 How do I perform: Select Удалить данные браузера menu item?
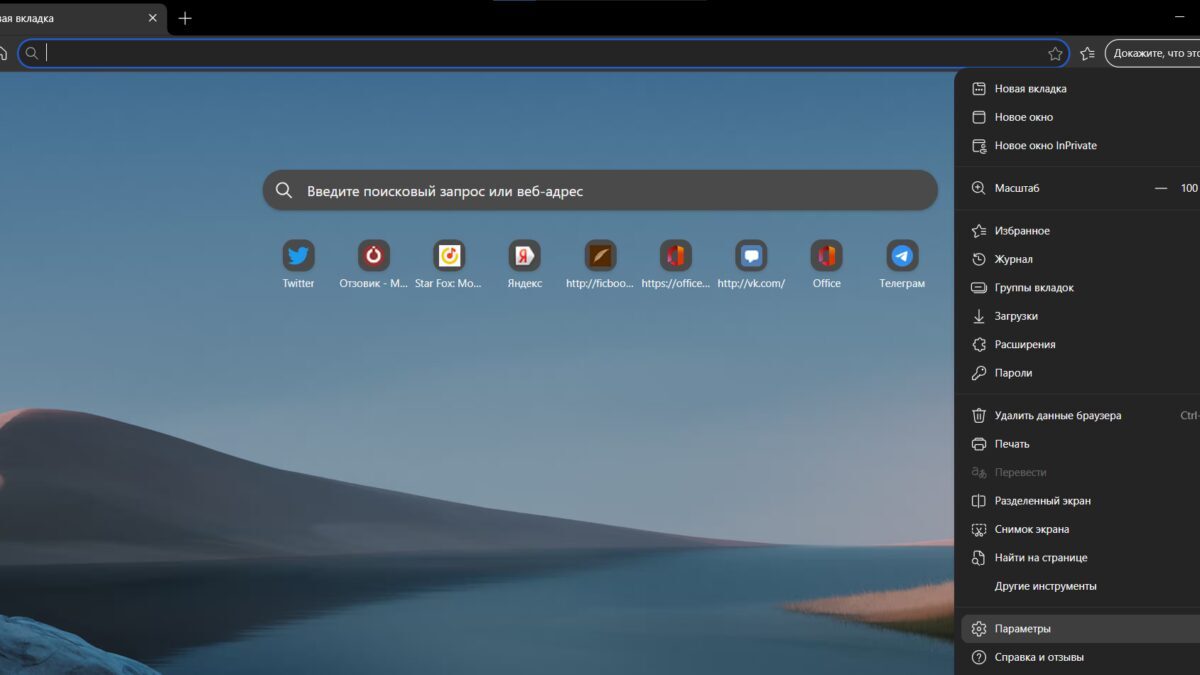point(1078,415)
